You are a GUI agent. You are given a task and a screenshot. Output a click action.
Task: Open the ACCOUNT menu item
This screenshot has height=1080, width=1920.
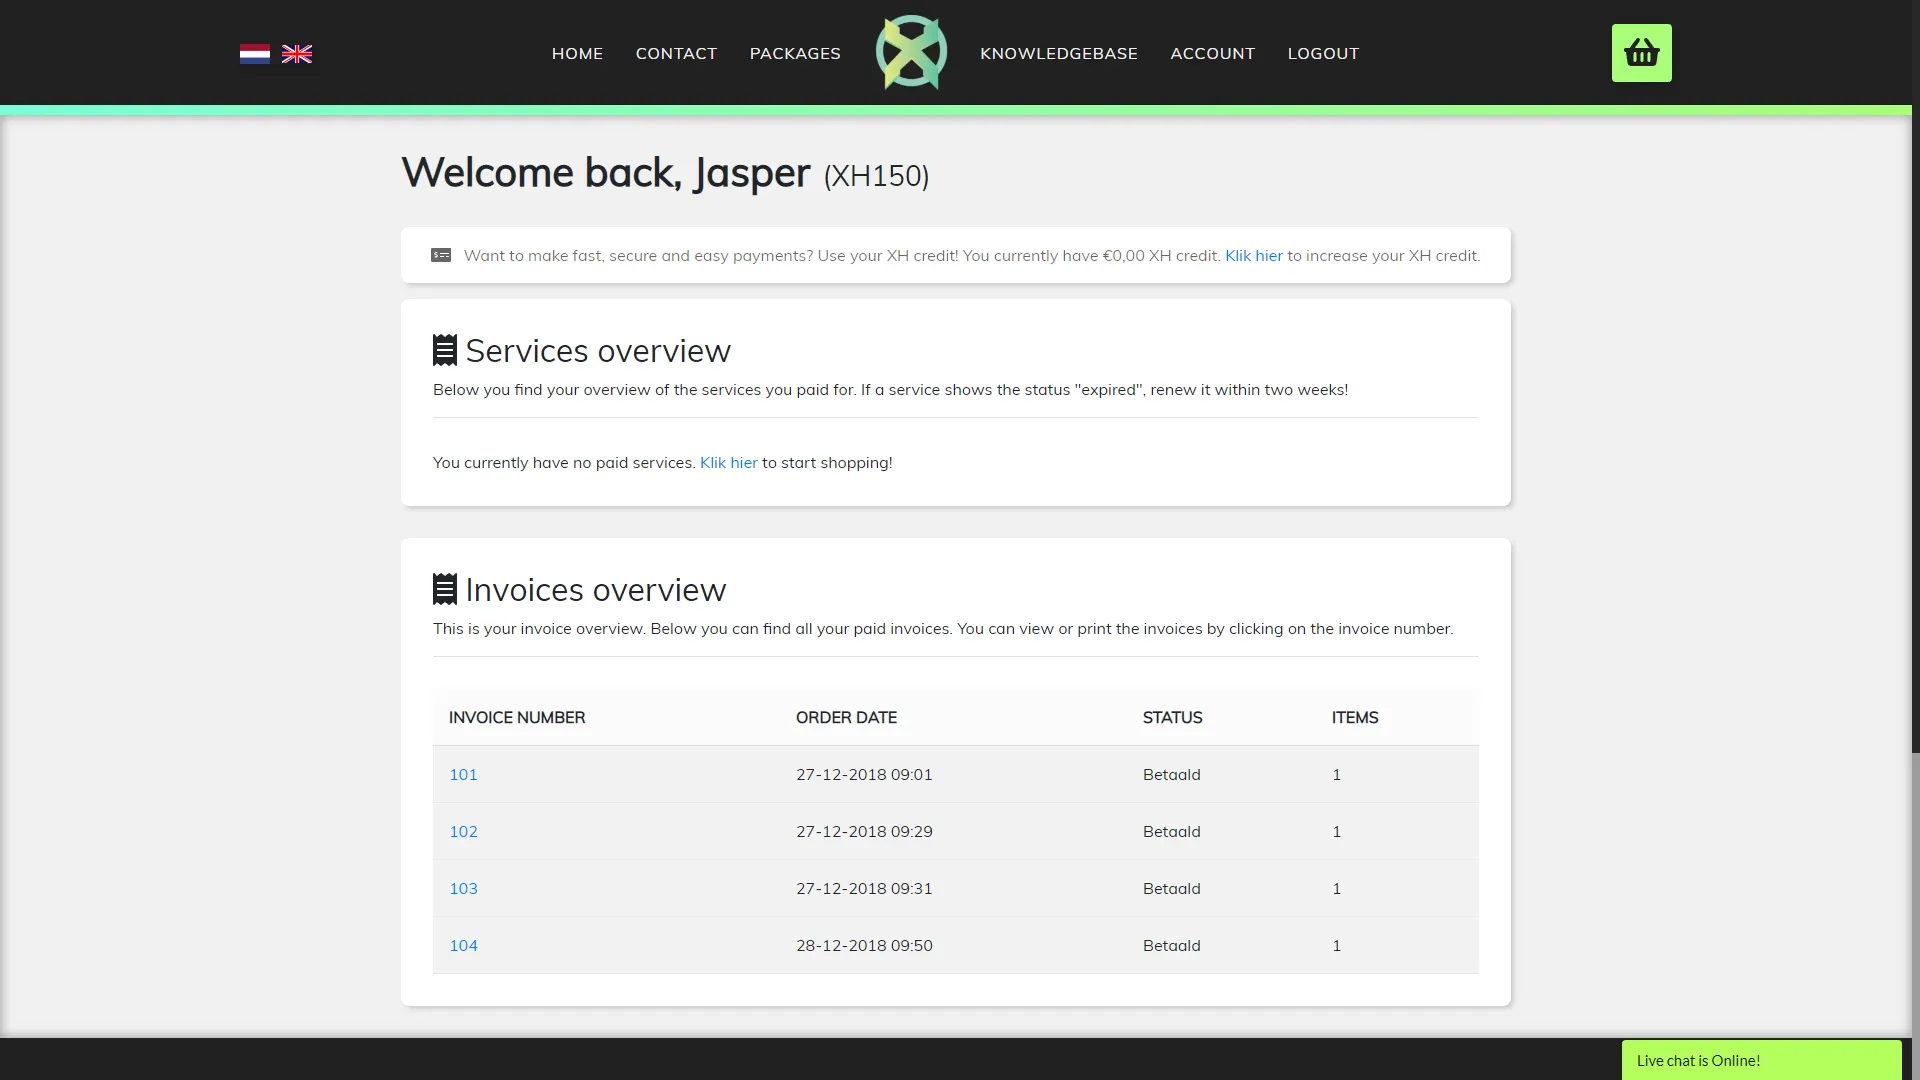tap(1212, 54)
